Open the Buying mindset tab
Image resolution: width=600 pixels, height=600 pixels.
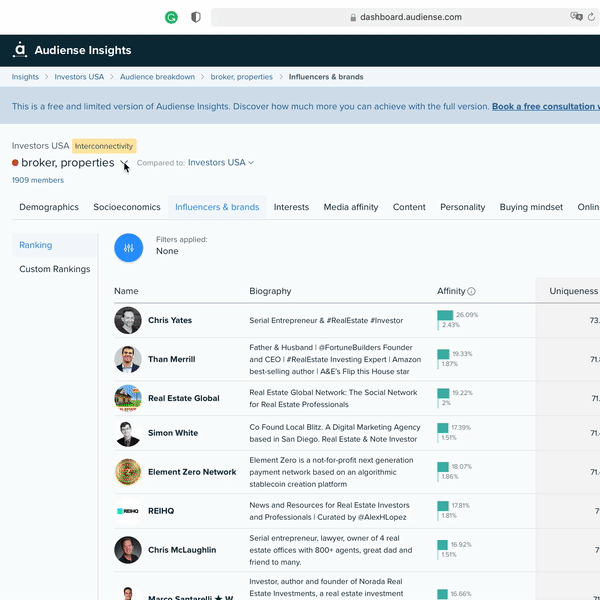[531, 207]
